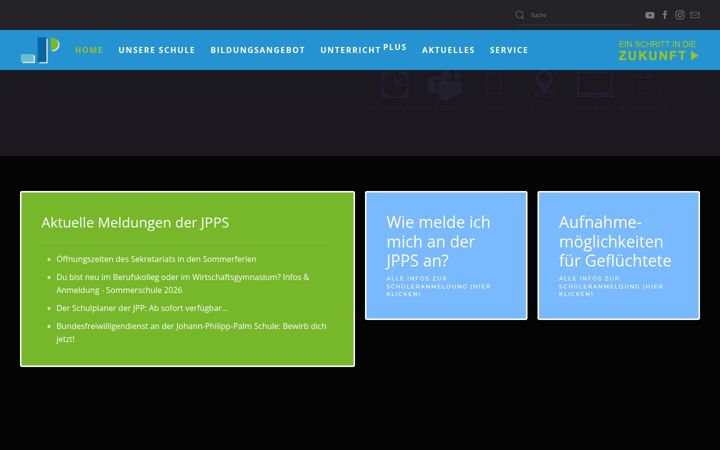
Task: Click the search magnifier icon
Action: click(519, 15)
